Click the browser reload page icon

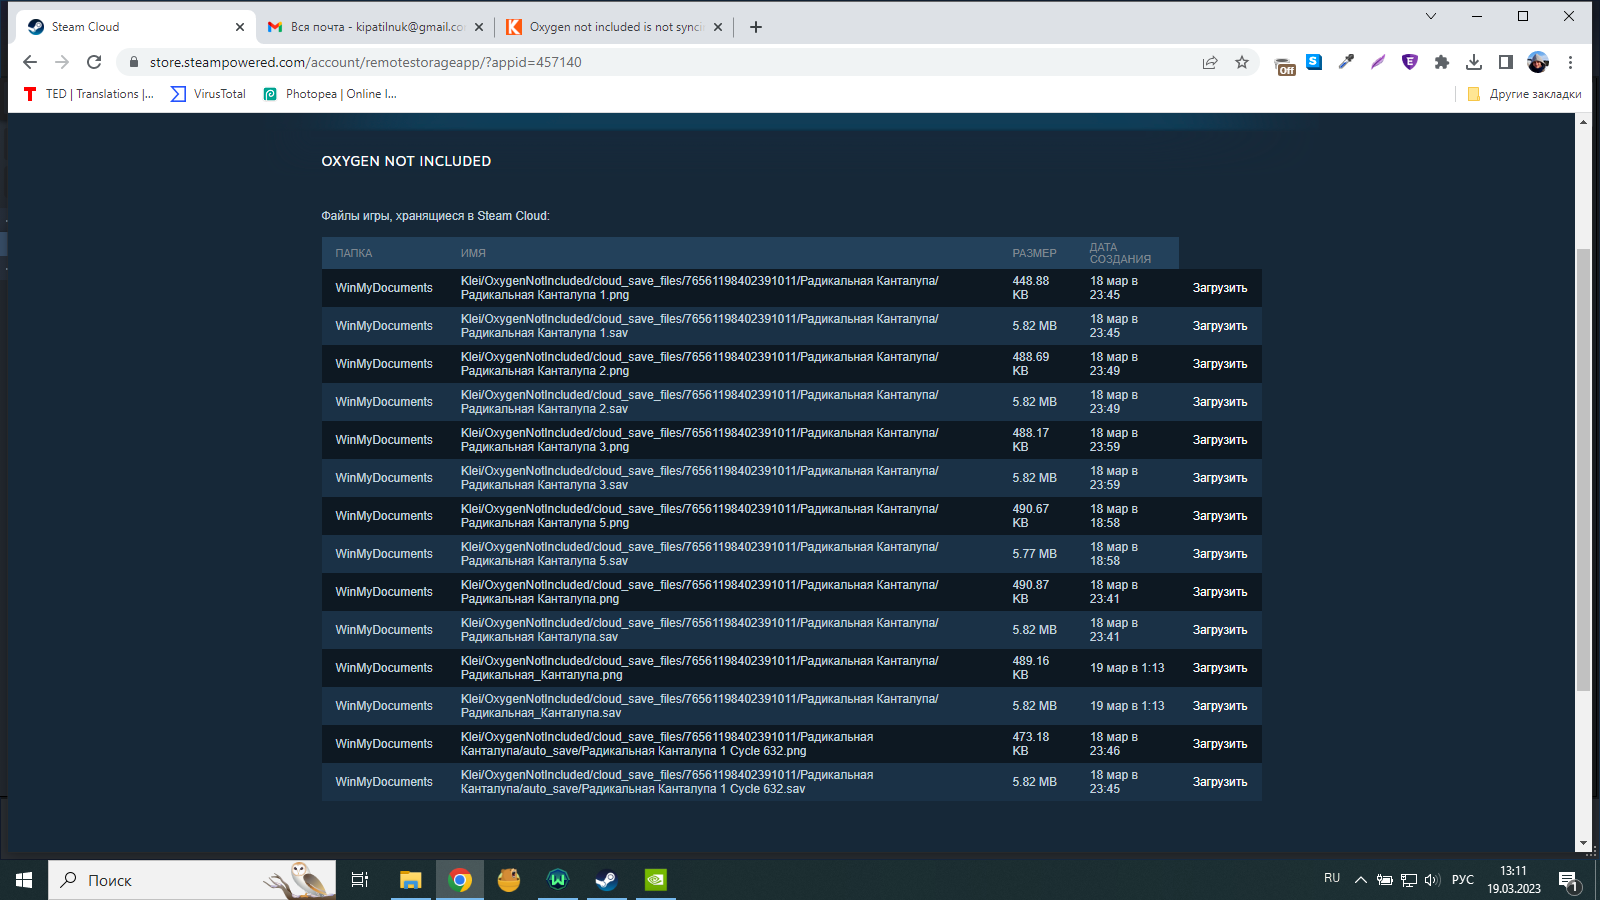(94, 62)
